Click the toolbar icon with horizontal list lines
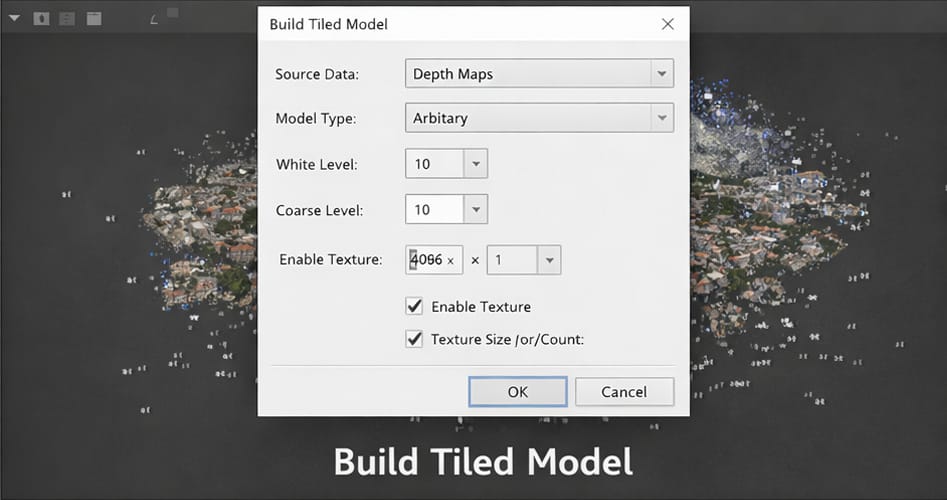The image size is (947, 500). (67, 18)
